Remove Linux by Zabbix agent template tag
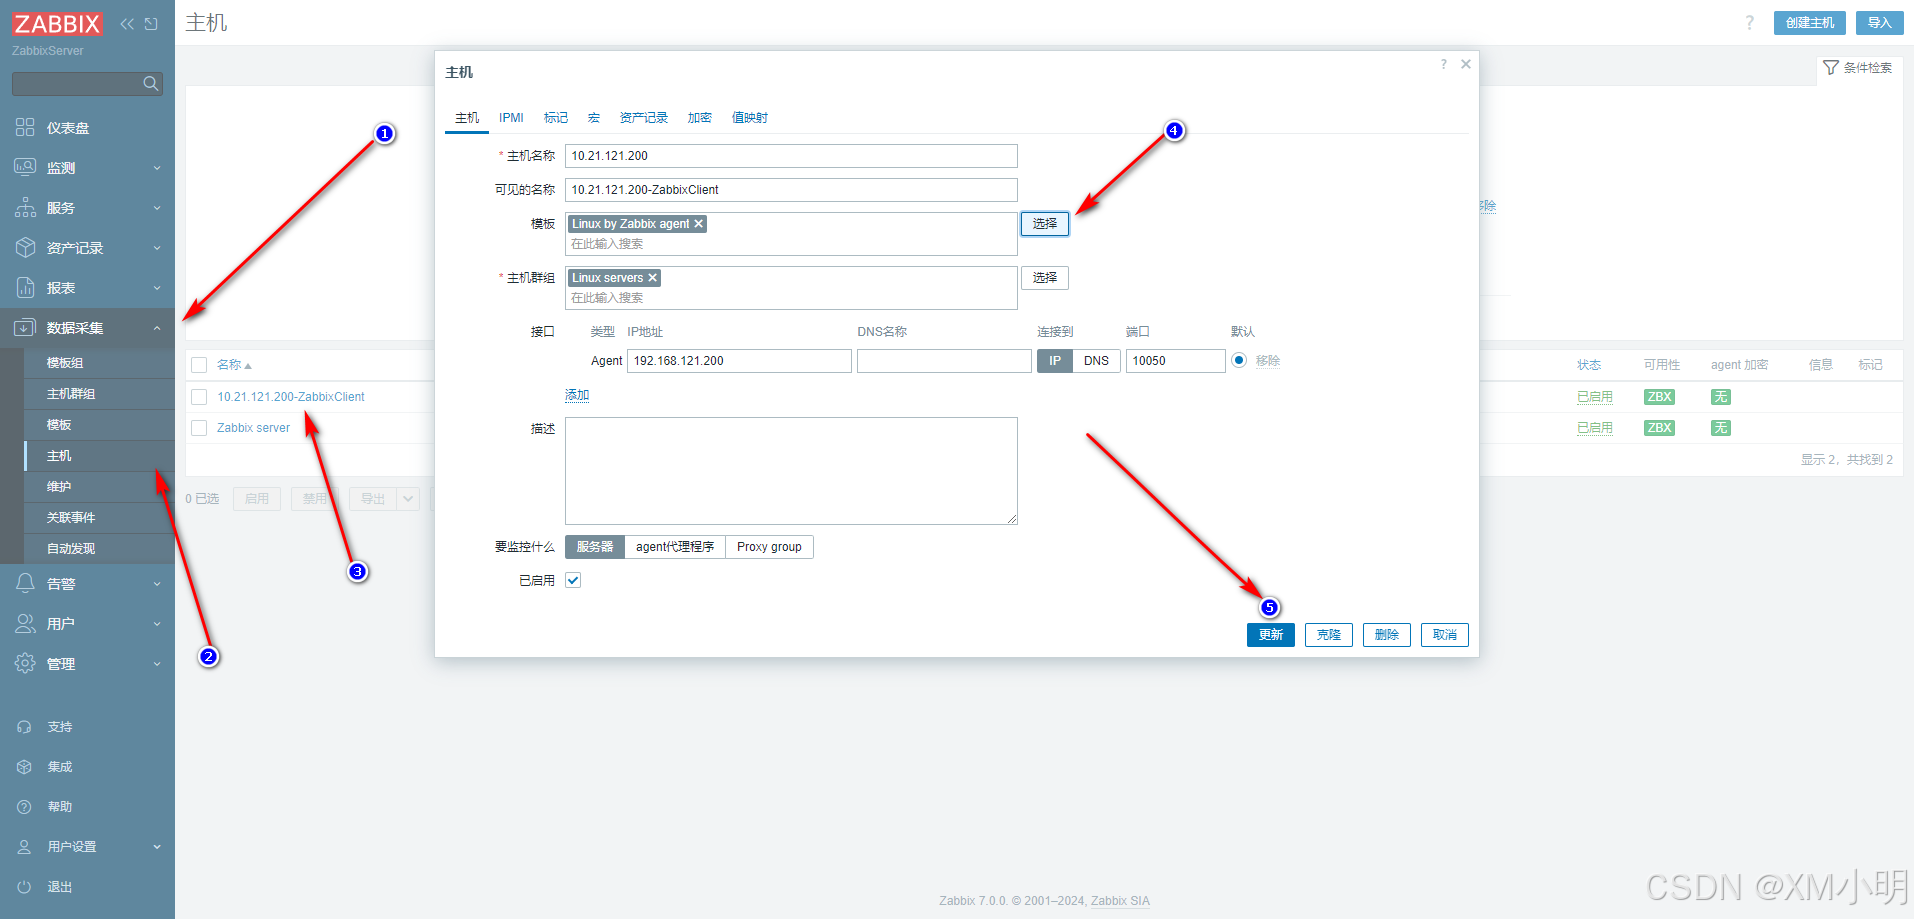The image size is (1914, 919). [x=698, y=224]
